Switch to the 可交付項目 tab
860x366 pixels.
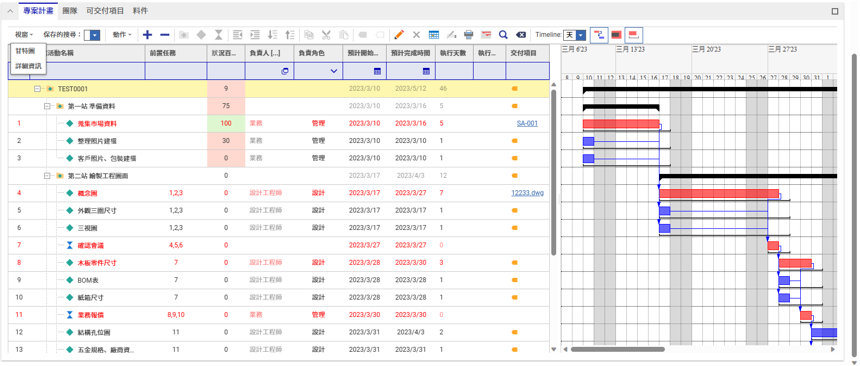coord(105,10)
